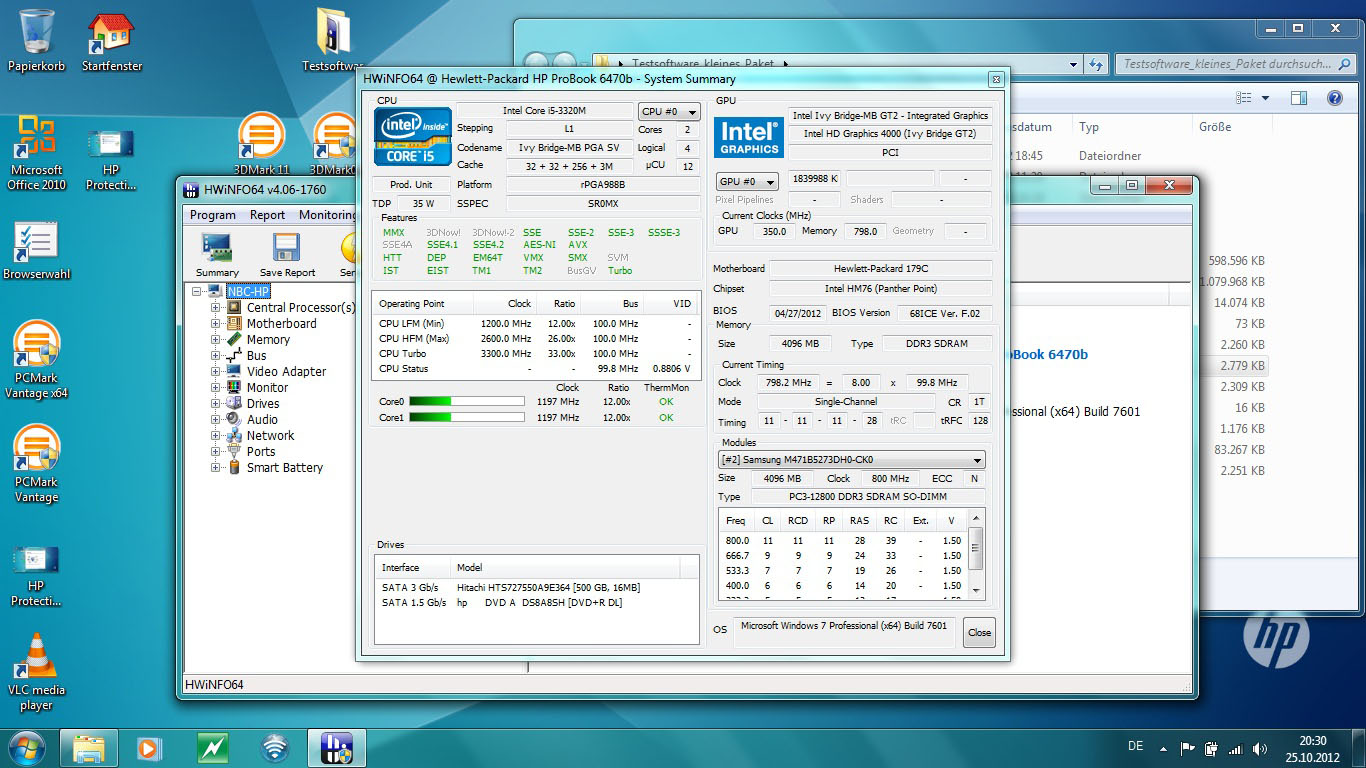Select the Audio speaker tree icon
The width and height of the screenshot is (1366, 768).
tap(234, 420)
